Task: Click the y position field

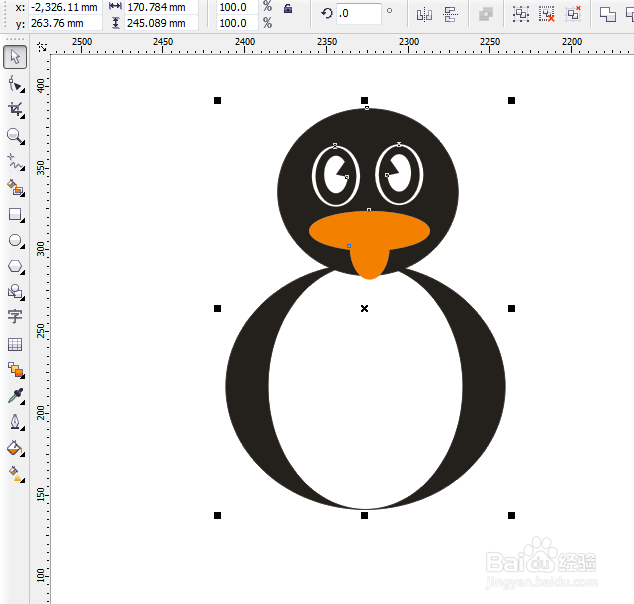Action: coord(65,23)
